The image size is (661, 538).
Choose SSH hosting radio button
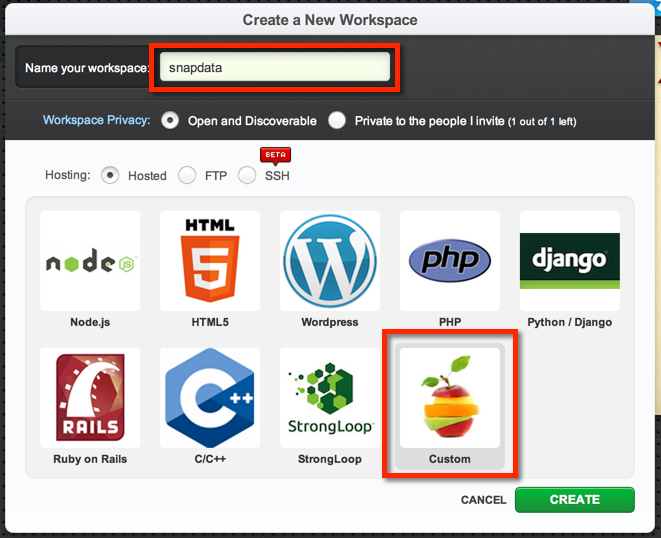tap(247, 175)
